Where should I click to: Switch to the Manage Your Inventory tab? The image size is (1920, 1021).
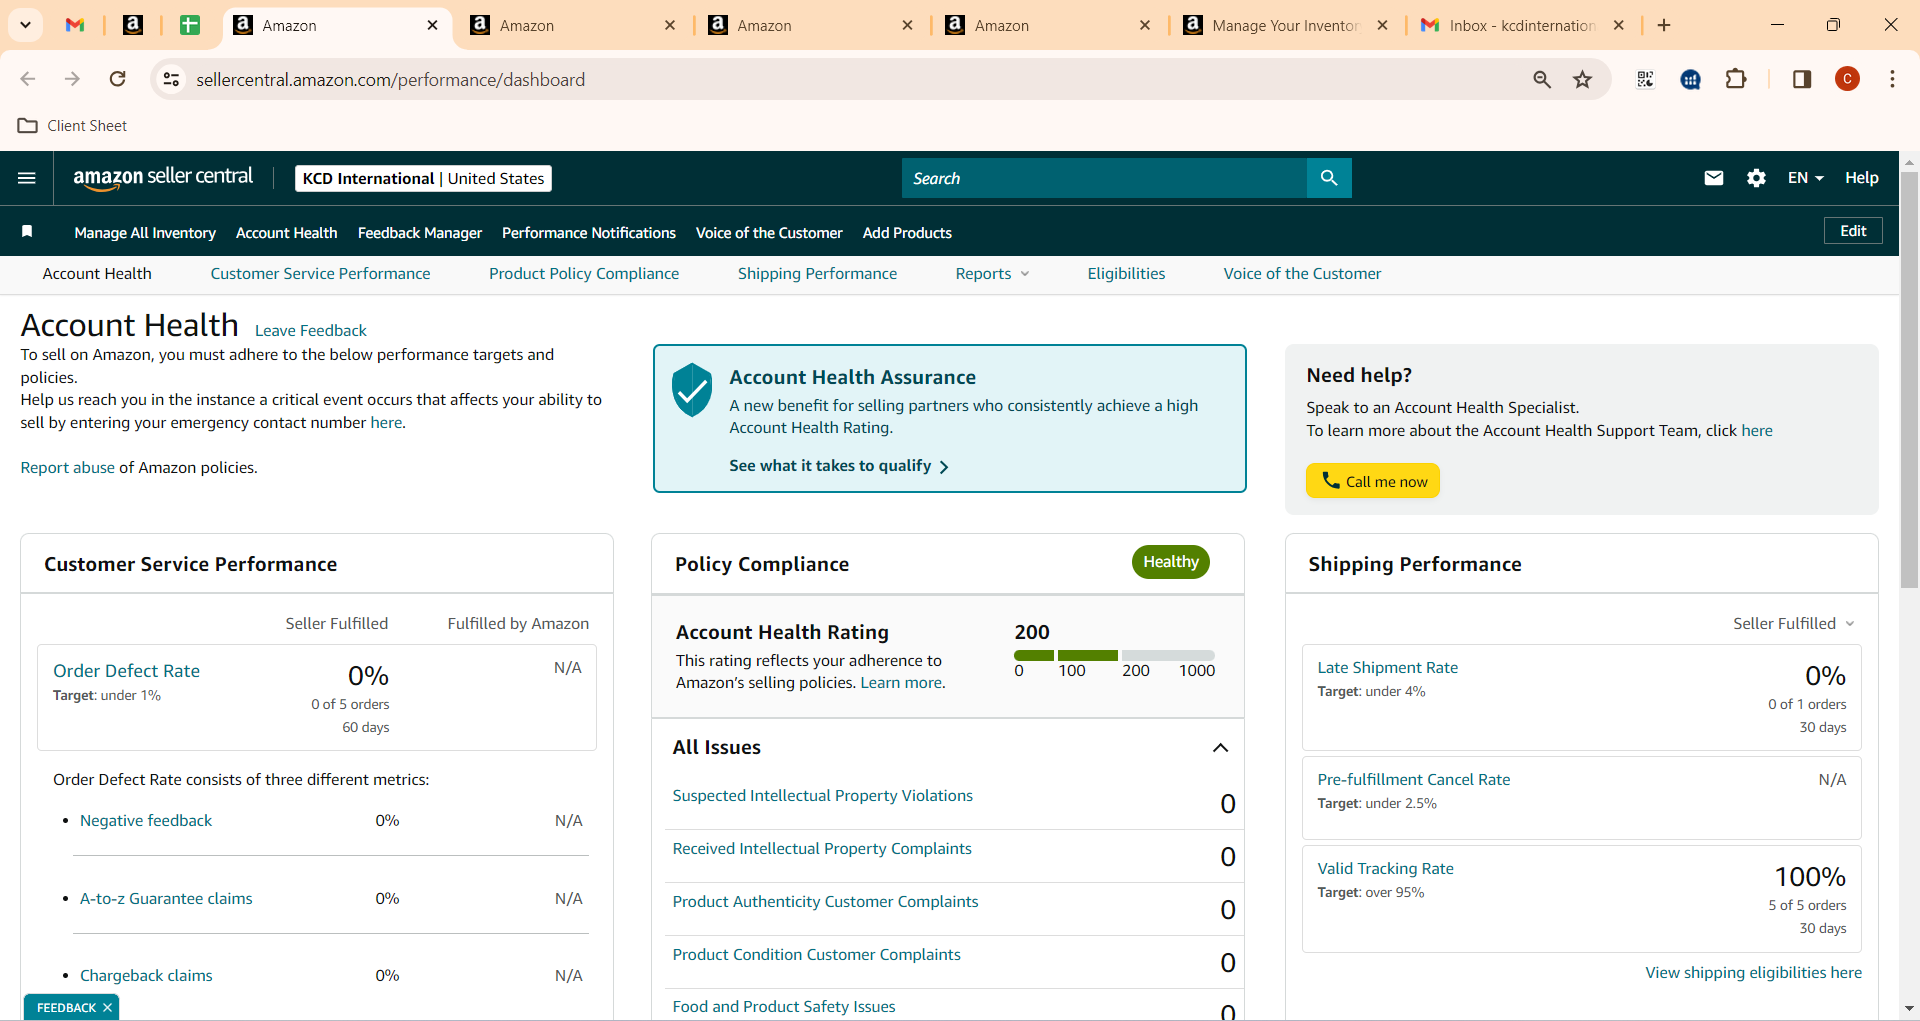click(x=1285, y=25)
